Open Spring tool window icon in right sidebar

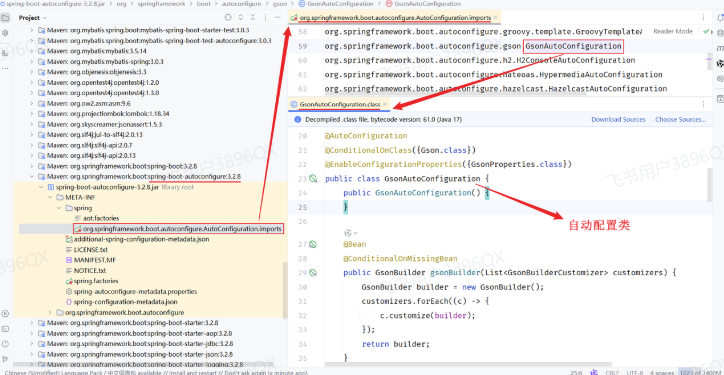(719, 63)
